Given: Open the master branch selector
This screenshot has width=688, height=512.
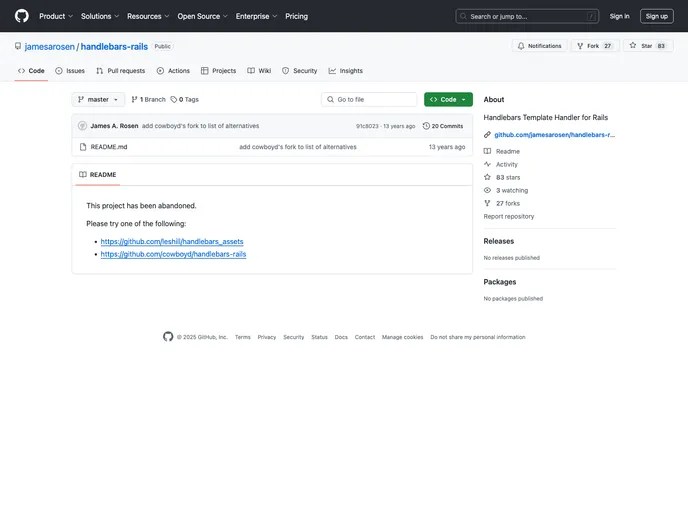Looking at the screenshot, I should pyautogui.click(x=98, y=100).
